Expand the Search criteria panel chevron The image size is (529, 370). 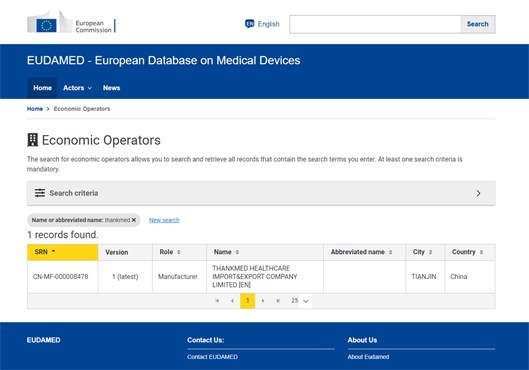click(x=478, y=193)
